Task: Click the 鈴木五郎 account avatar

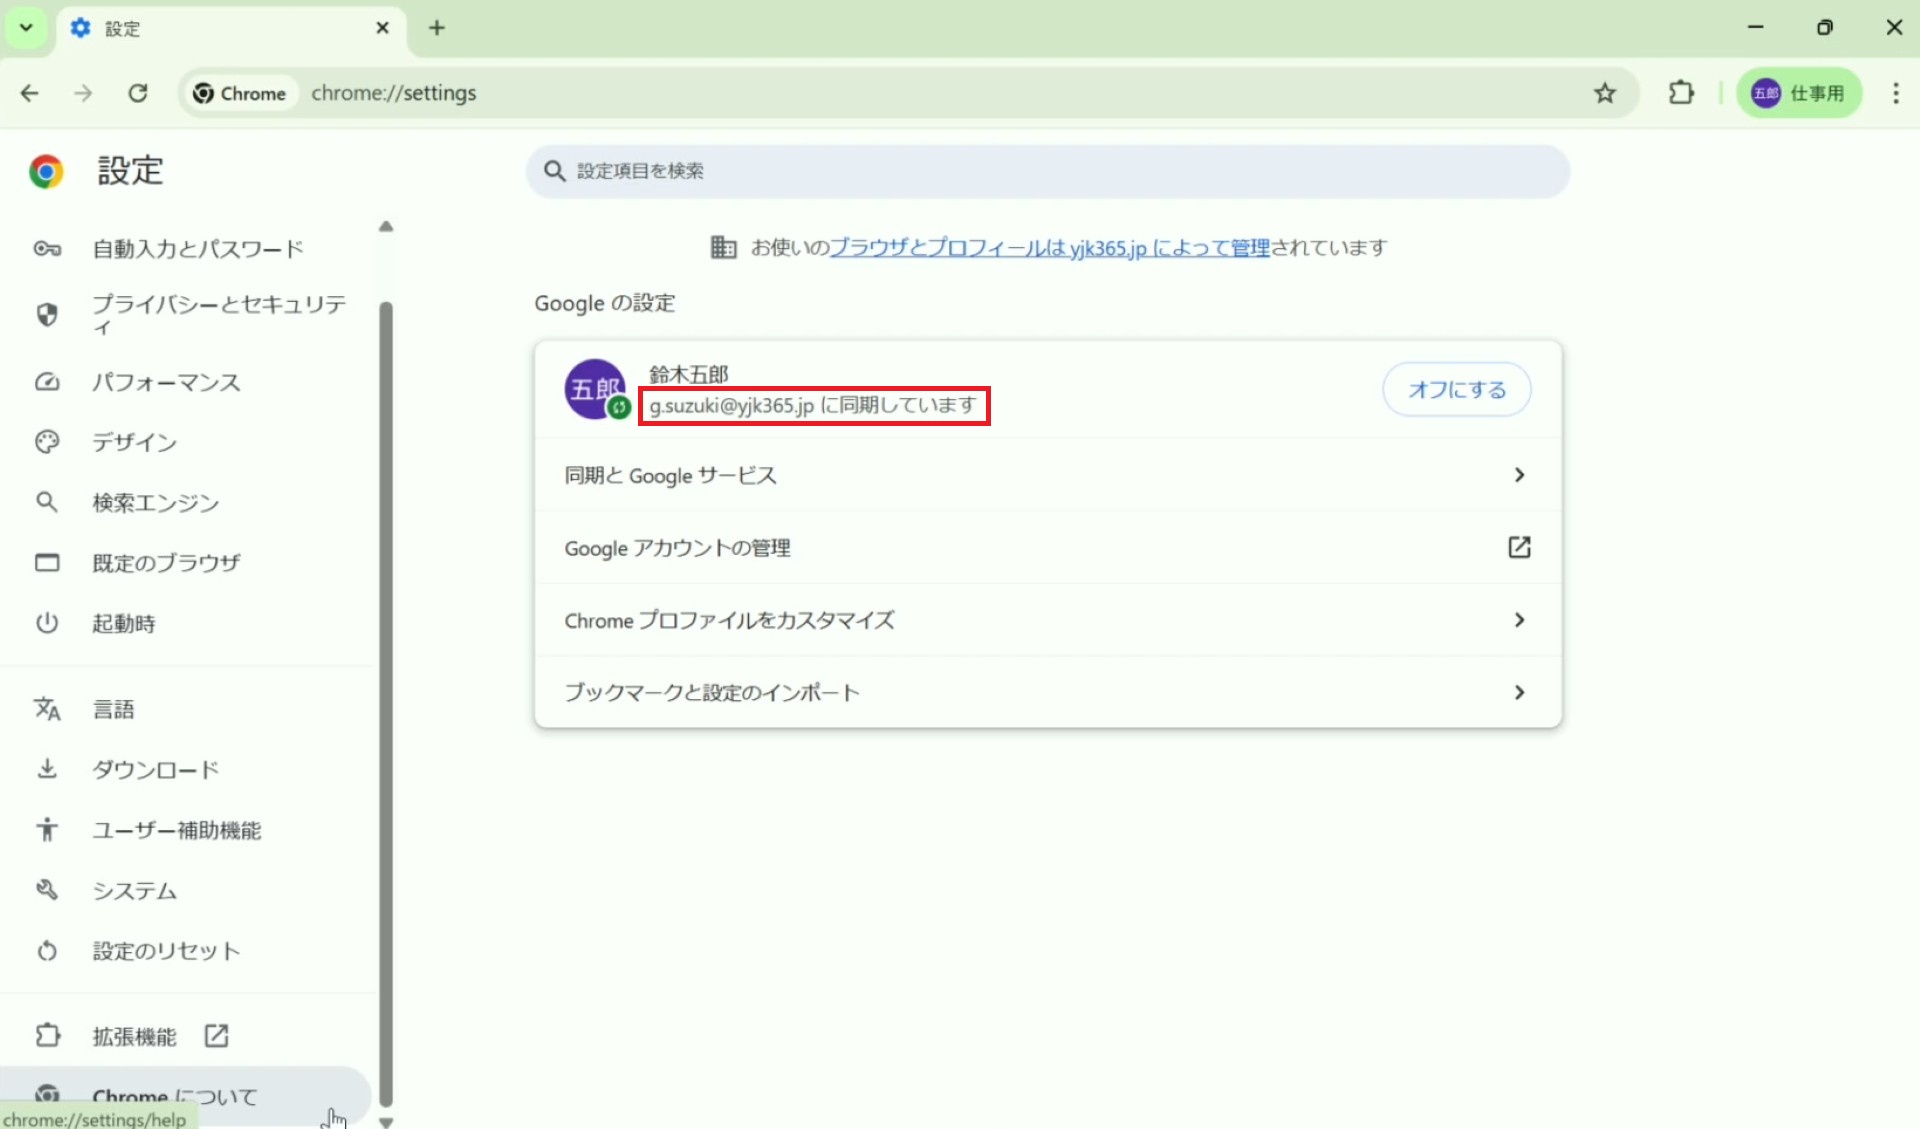Action: click(x=595, y=389)
